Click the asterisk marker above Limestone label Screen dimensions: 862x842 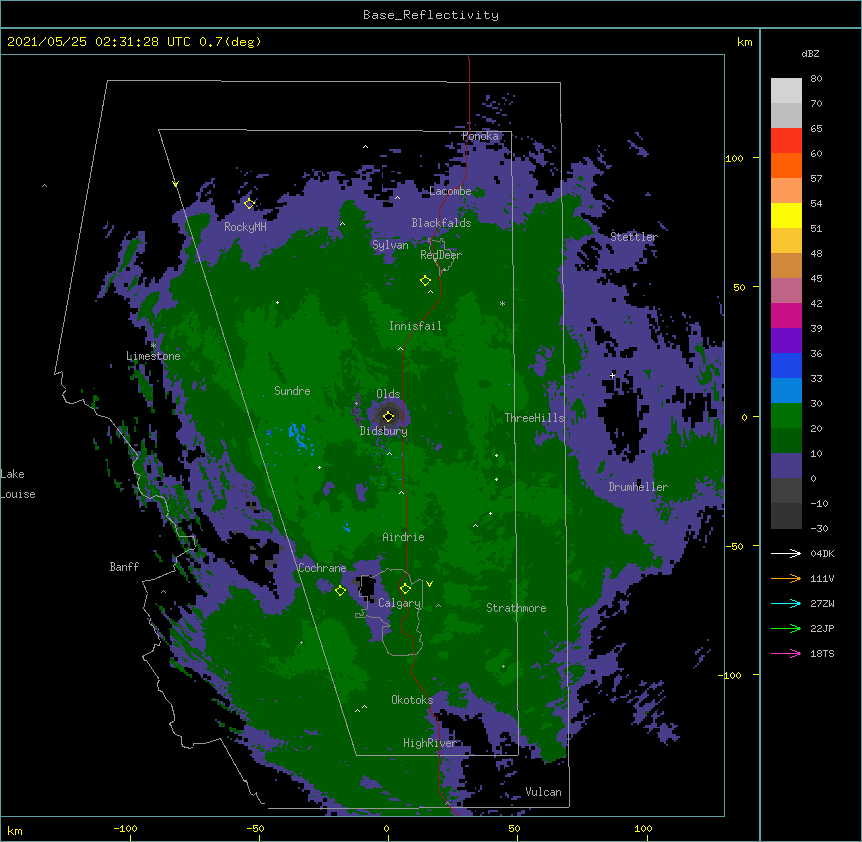pyautogui.click(x=154, y=346)
